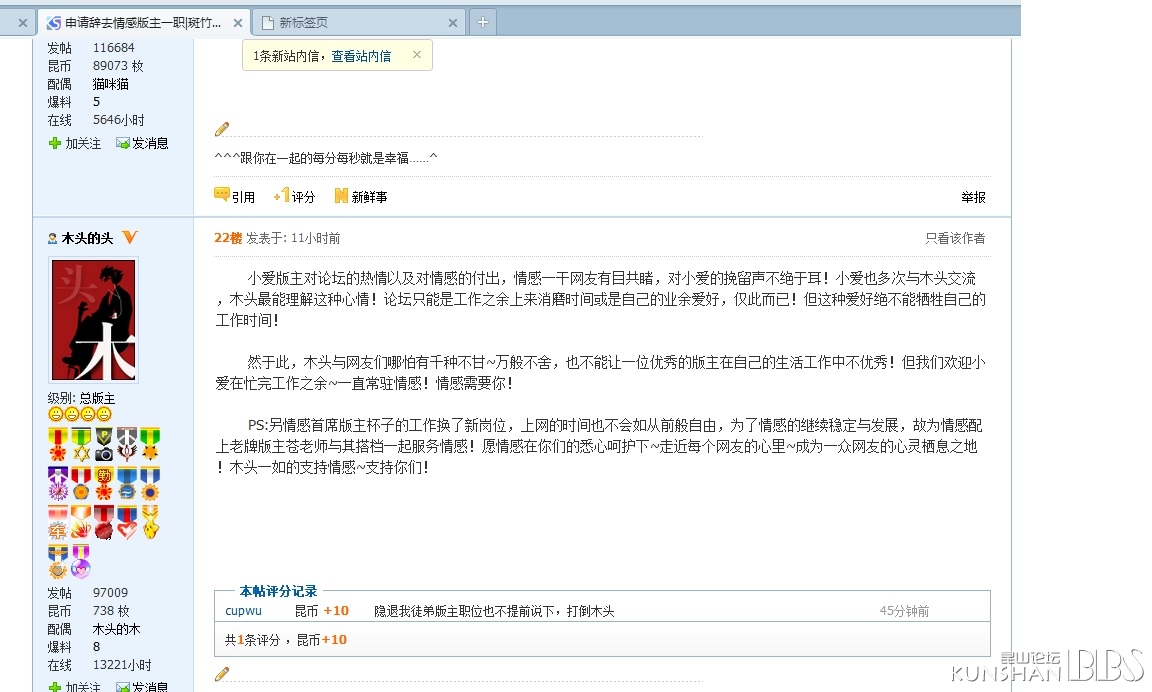Close the 新标签页 tab

click(453, 23)
